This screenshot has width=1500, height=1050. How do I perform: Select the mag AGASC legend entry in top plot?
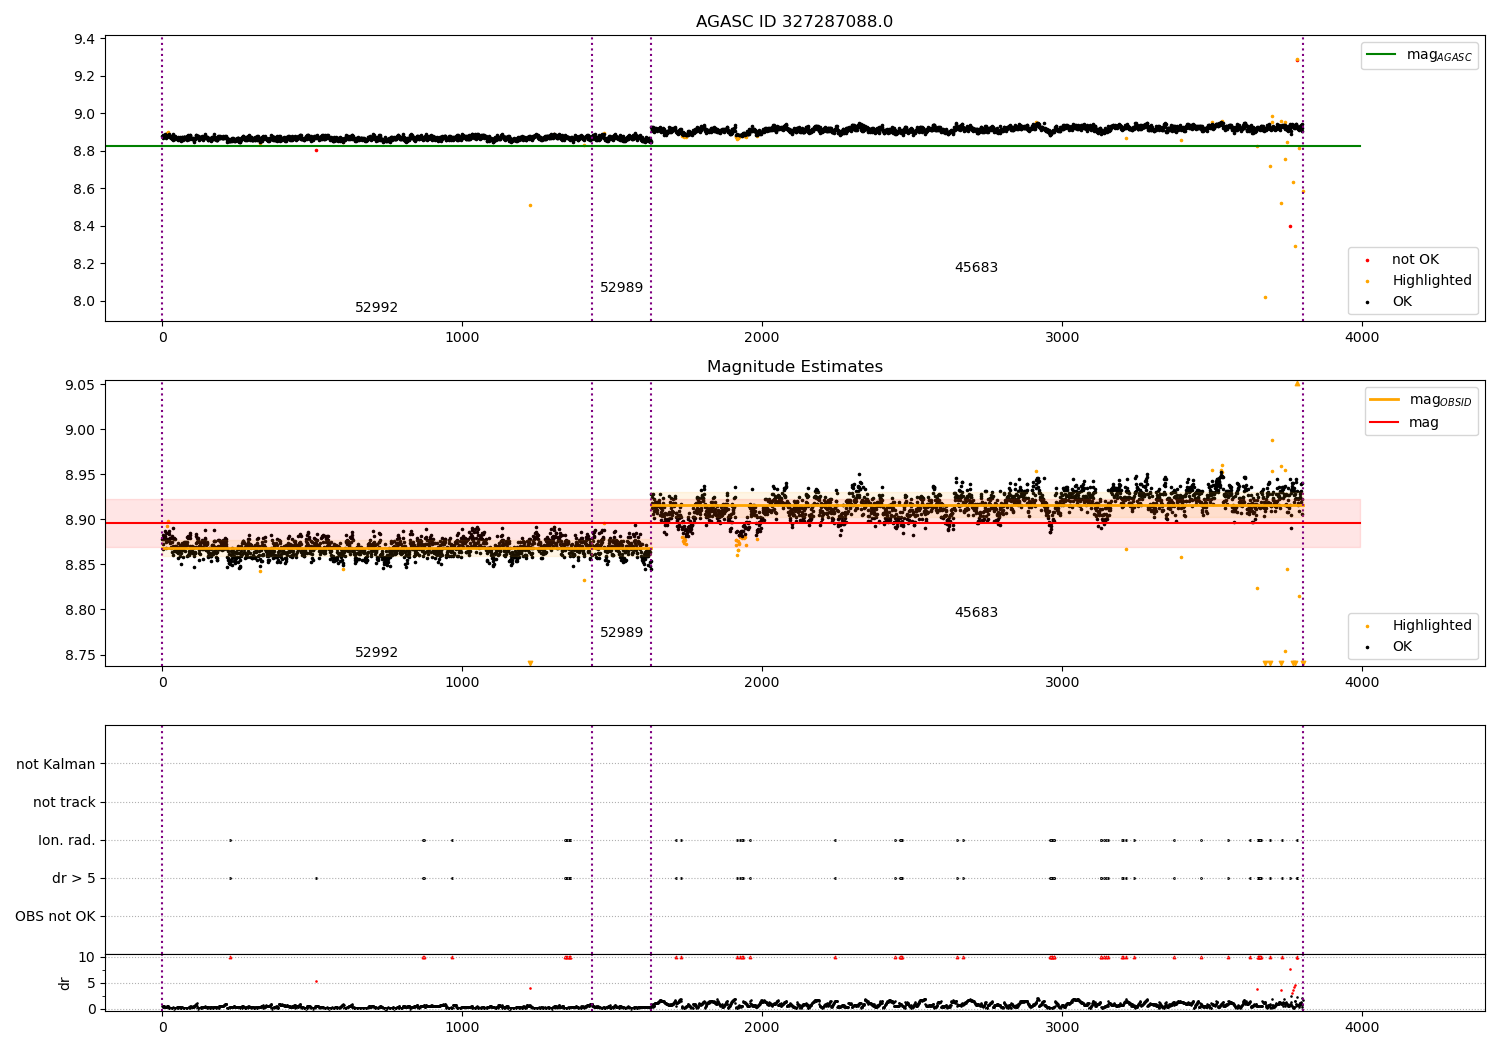tap(1419, 55)
